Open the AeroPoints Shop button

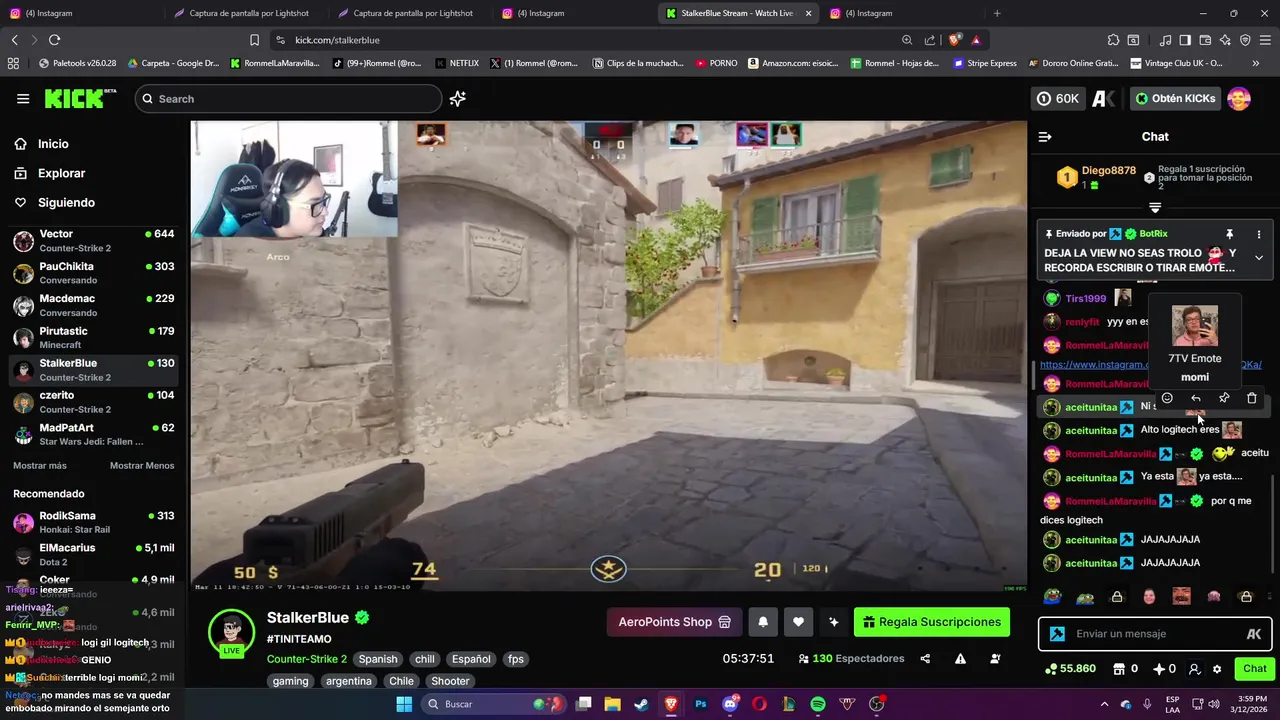[x=674, y=622]
